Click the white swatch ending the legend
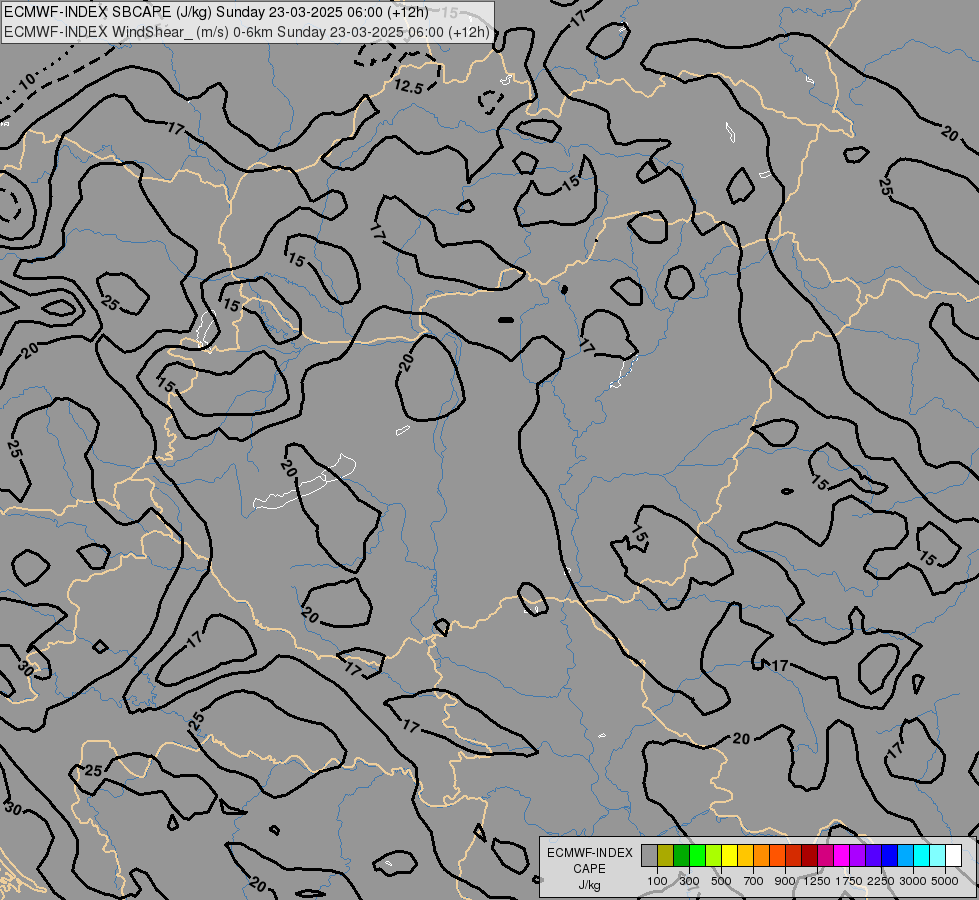Viewport: 979px width, 900px height. click(953, 856)
